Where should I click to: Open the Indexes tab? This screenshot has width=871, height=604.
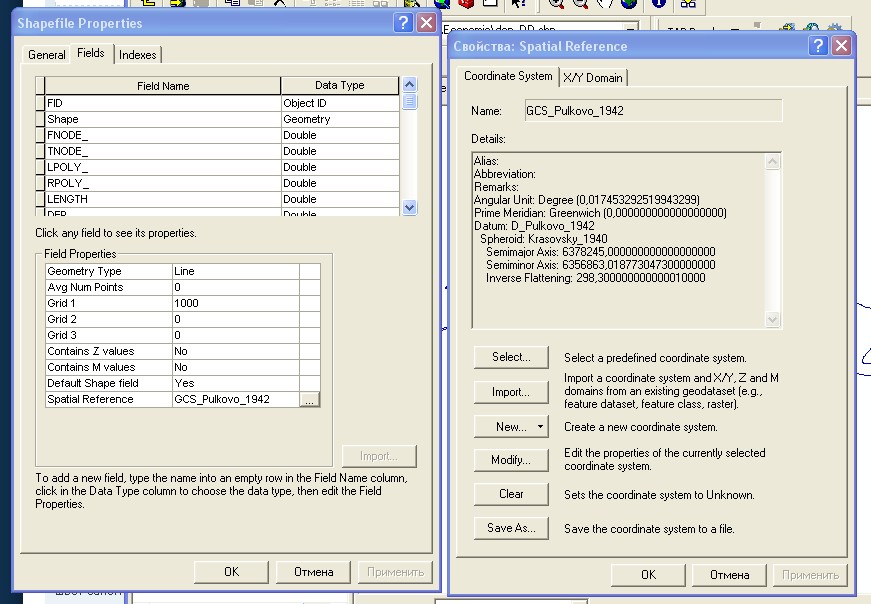pyautogui.click(x=138, y=55)
